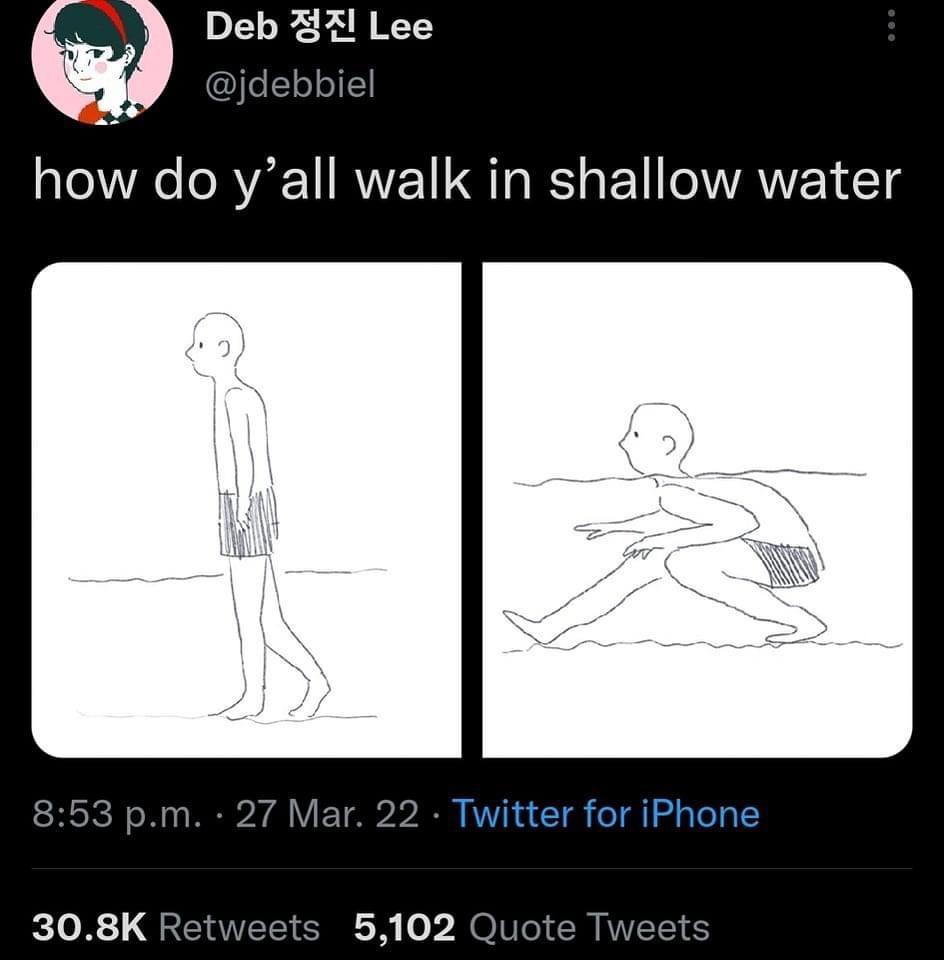Open the right drawing of crouching walker

click(x=697, y=510)
